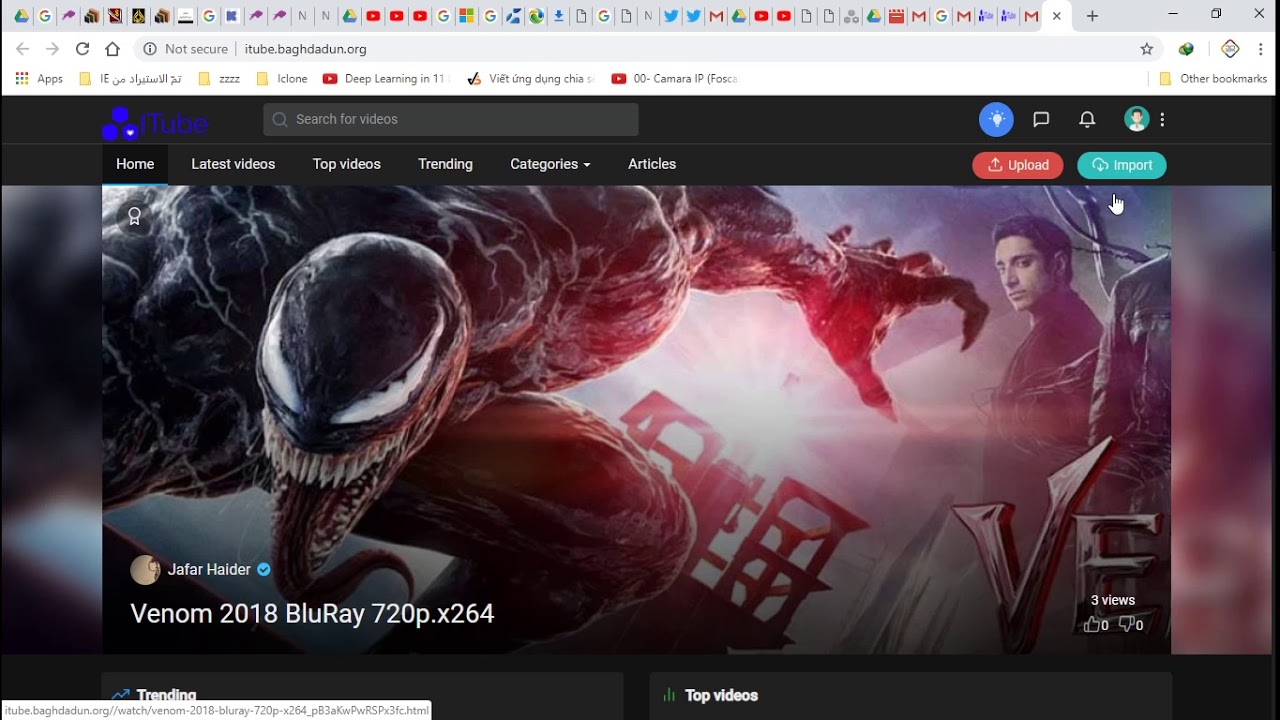
Task: Open the Chrome three-dot menu
Action: 1260,48
